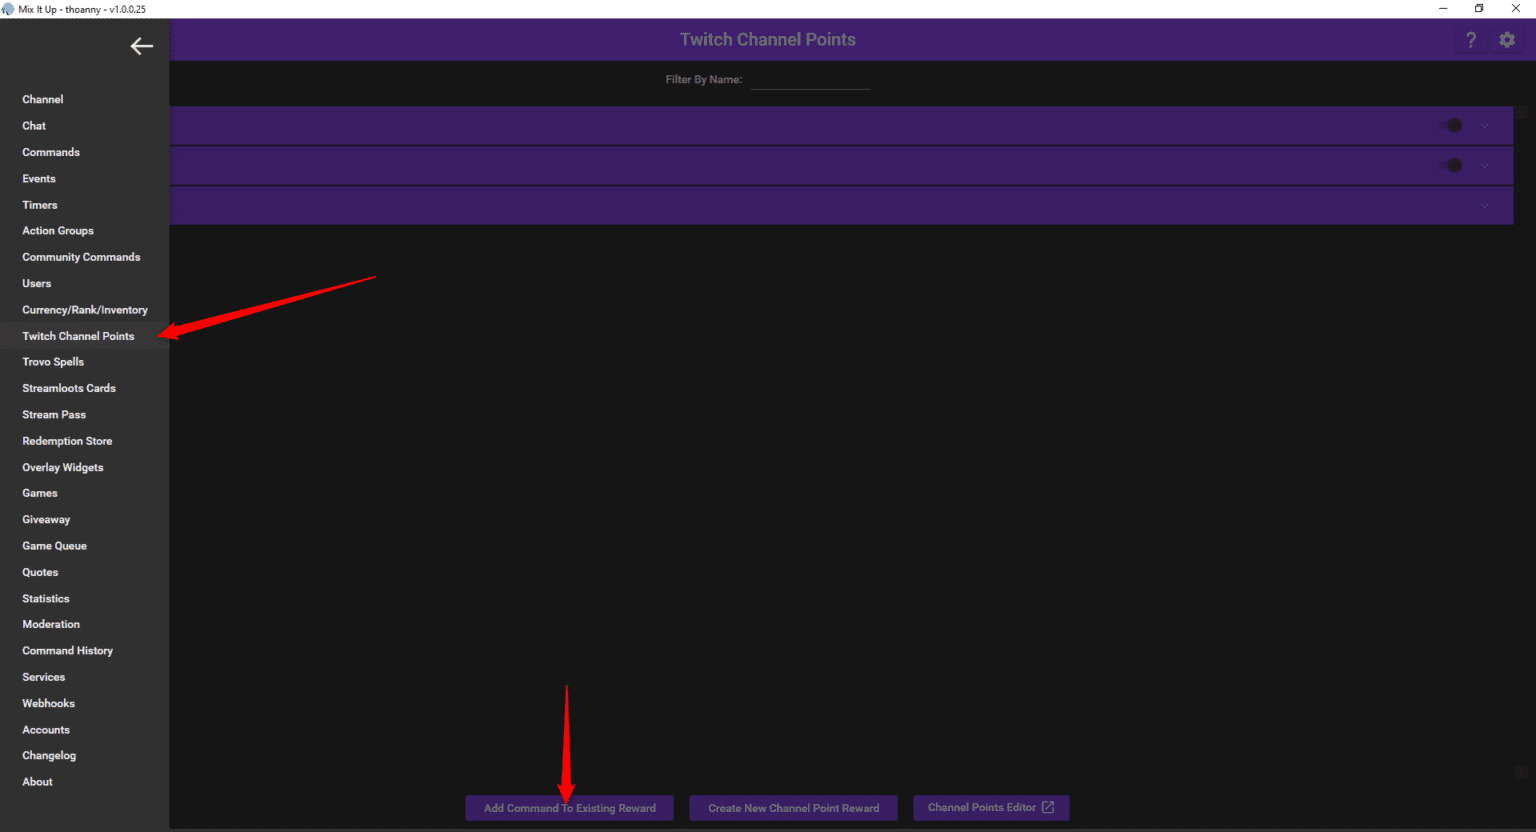1536x832 pixels.
Task: Select Events in the sidebar
Action: 39,179
